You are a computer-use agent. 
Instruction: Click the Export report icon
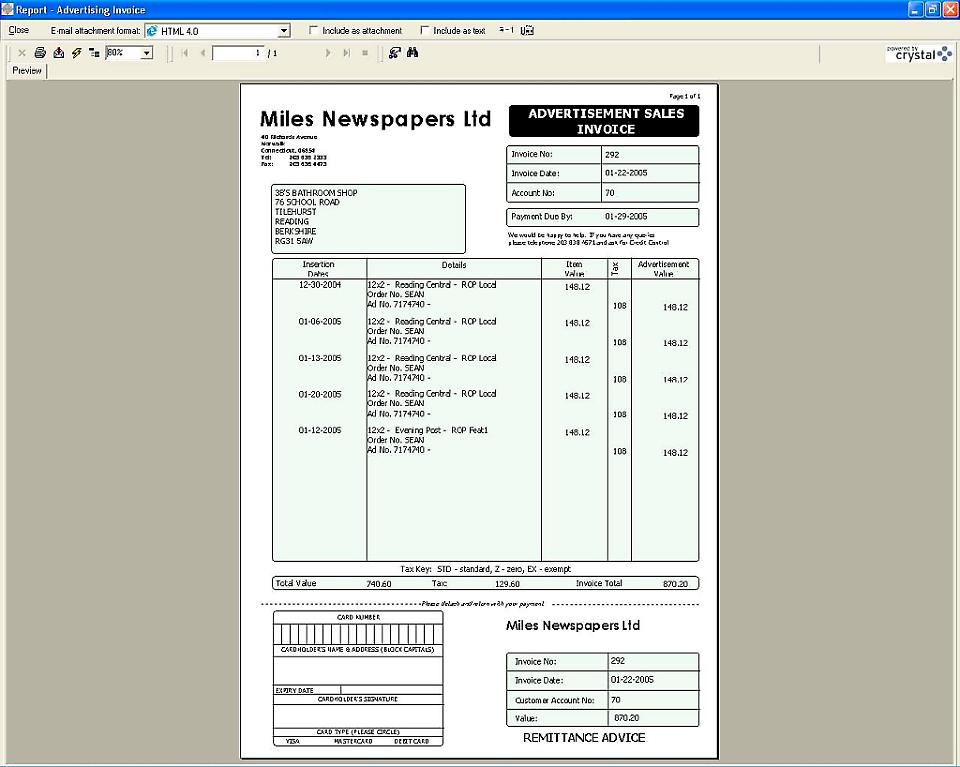pyautogui.click(x=59, y=53)
